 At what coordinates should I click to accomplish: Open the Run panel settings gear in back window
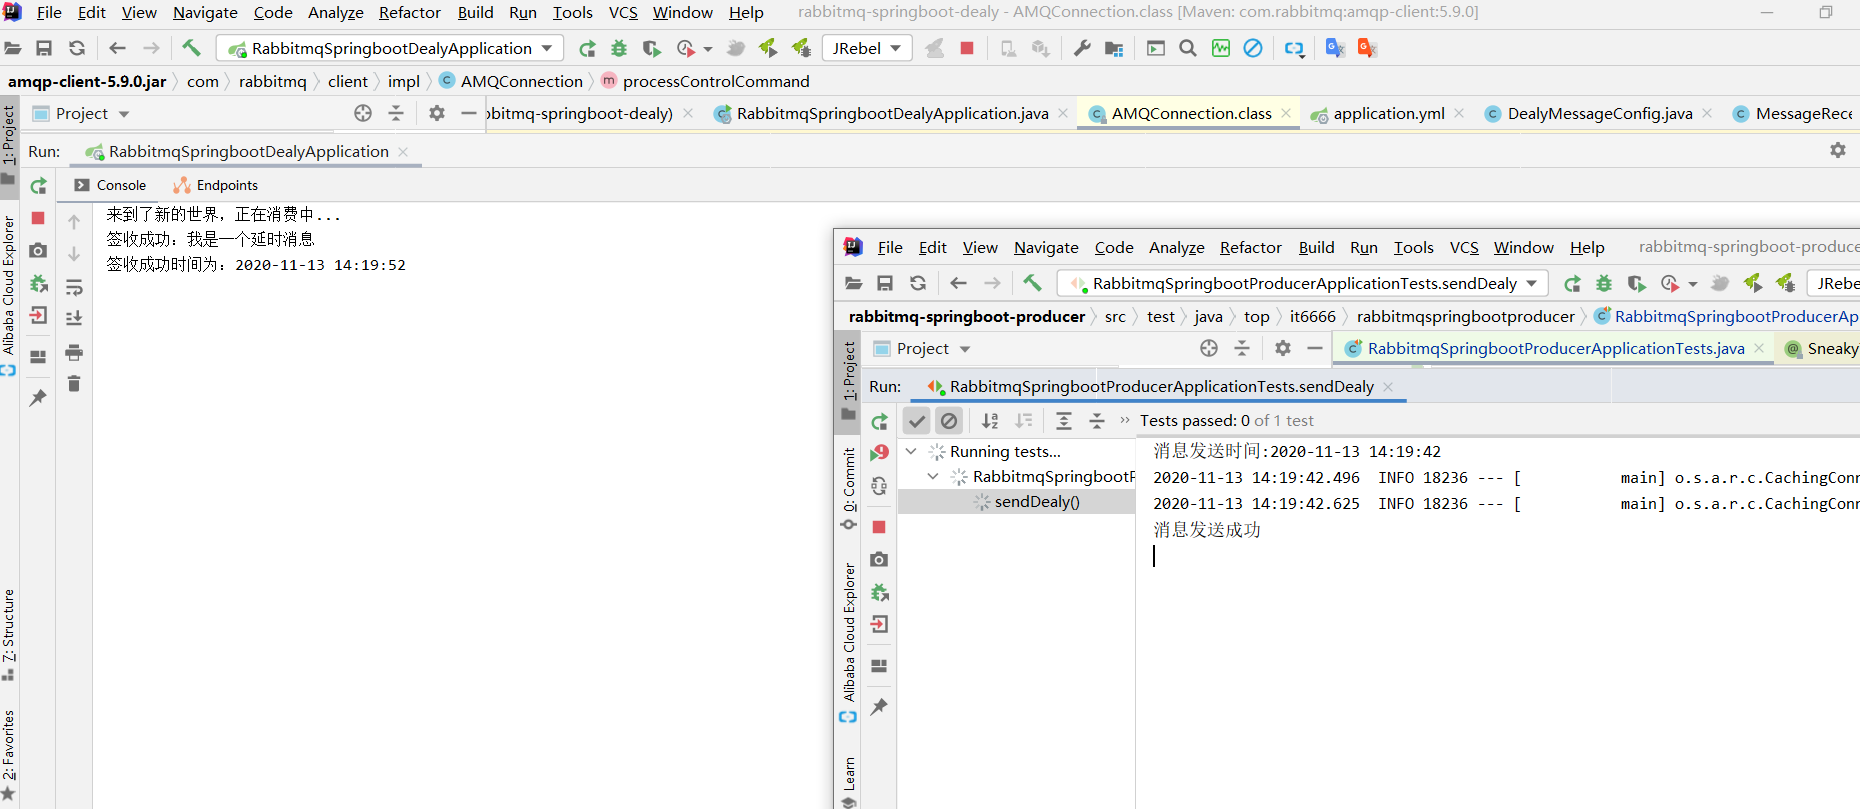(1838, 150)
